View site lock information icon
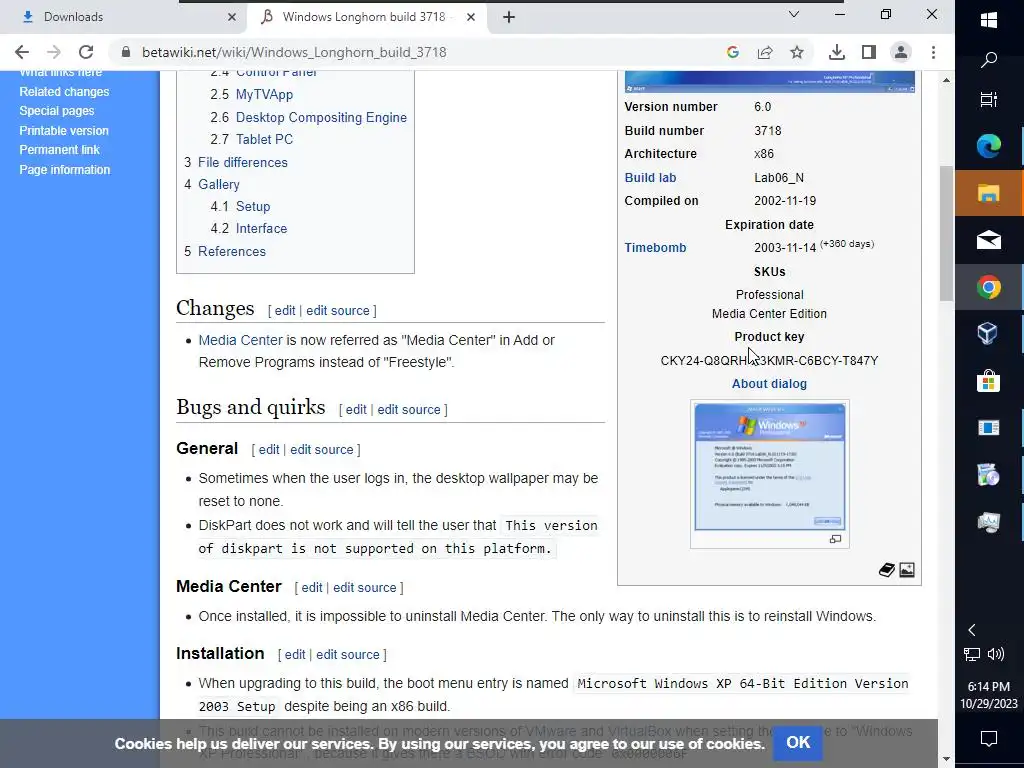Viewport: 1024px width, 768px height. click(126, 52)
